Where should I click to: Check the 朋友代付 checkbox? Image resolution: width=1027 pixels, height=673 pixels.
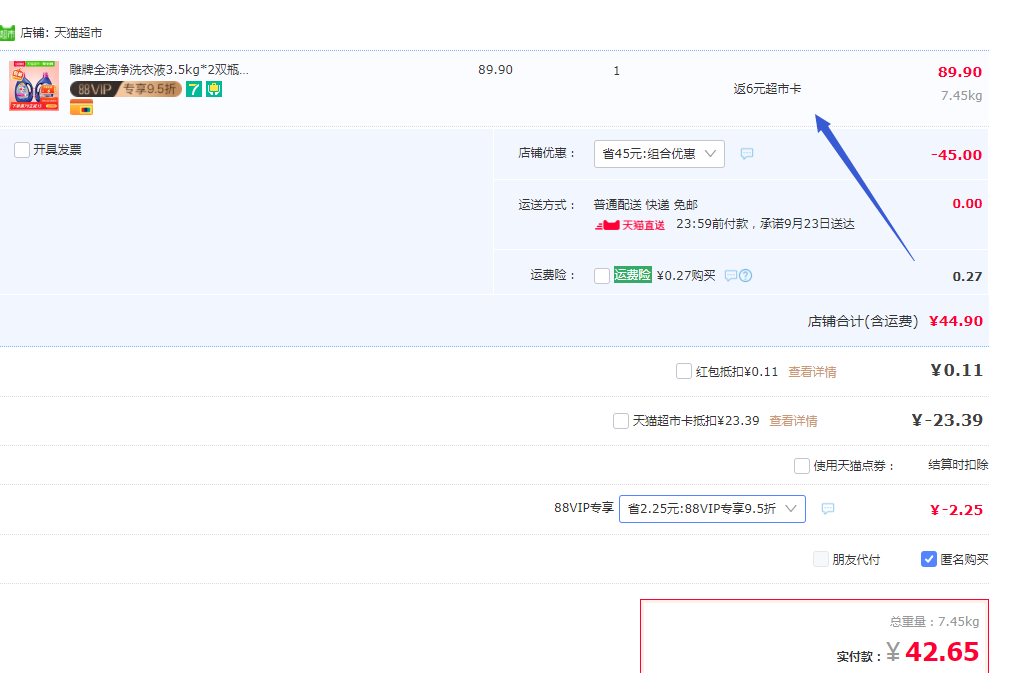(821, 559)
